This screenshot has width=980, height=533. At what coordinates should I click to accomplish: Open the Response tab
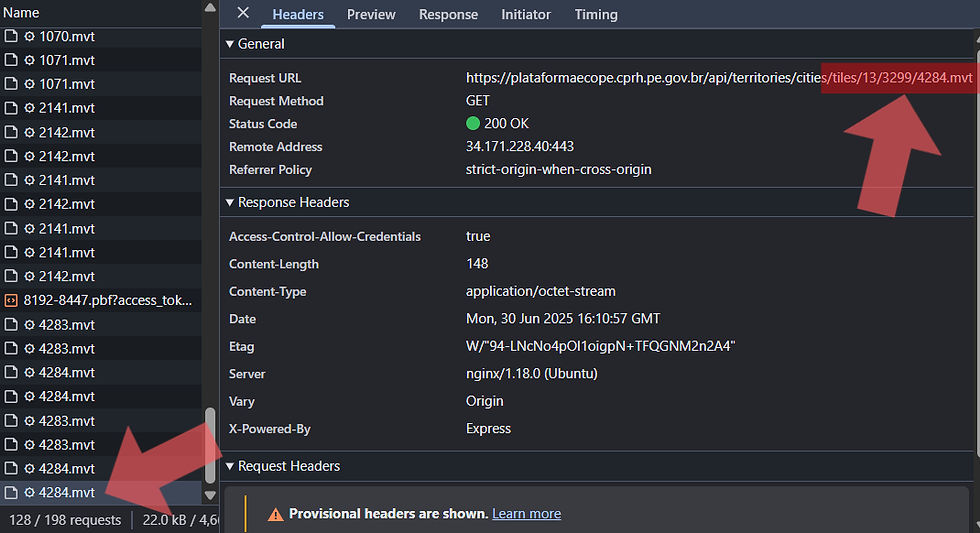[448, 15]
